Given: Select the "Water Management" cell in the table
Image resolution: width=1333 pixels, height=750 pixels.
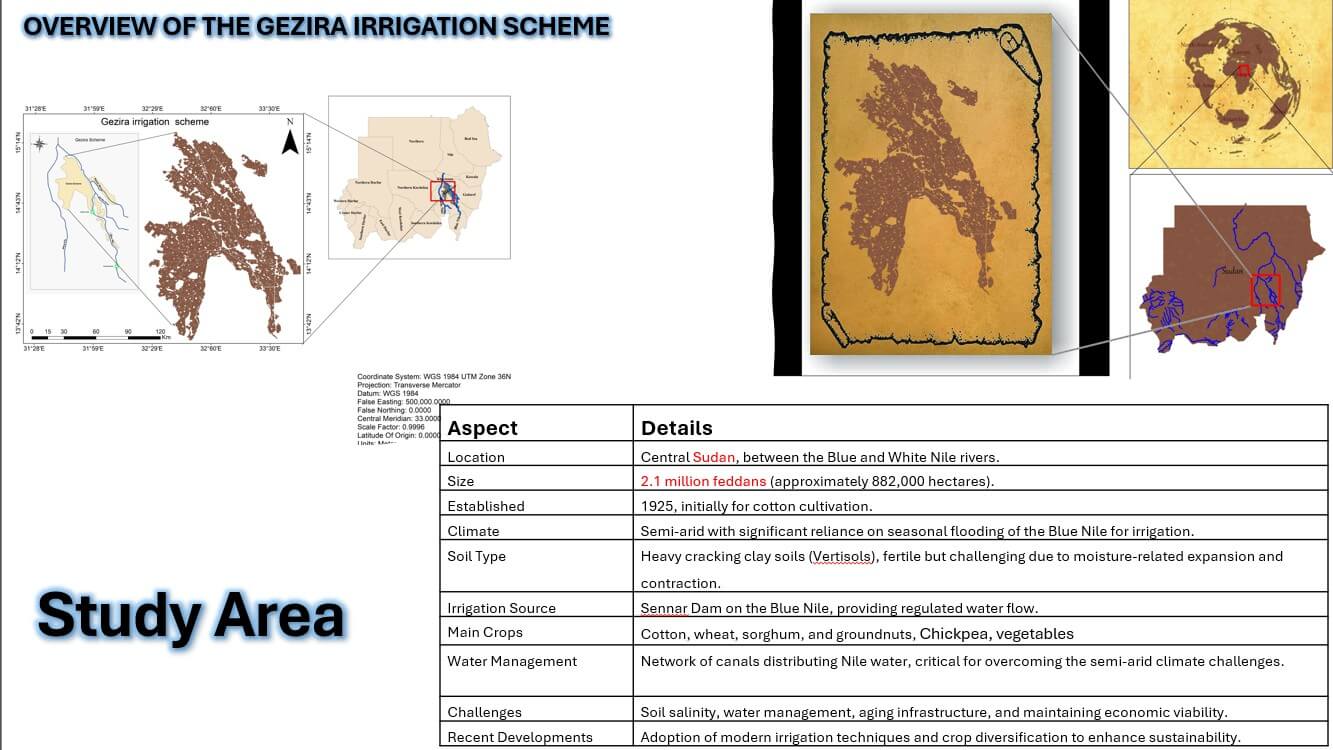Looking at the screenshot, I should [536, 671].
